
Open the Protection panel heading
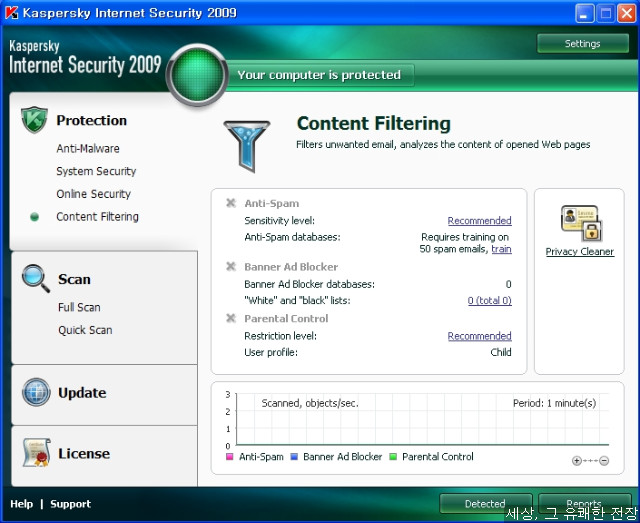(91, 120)
